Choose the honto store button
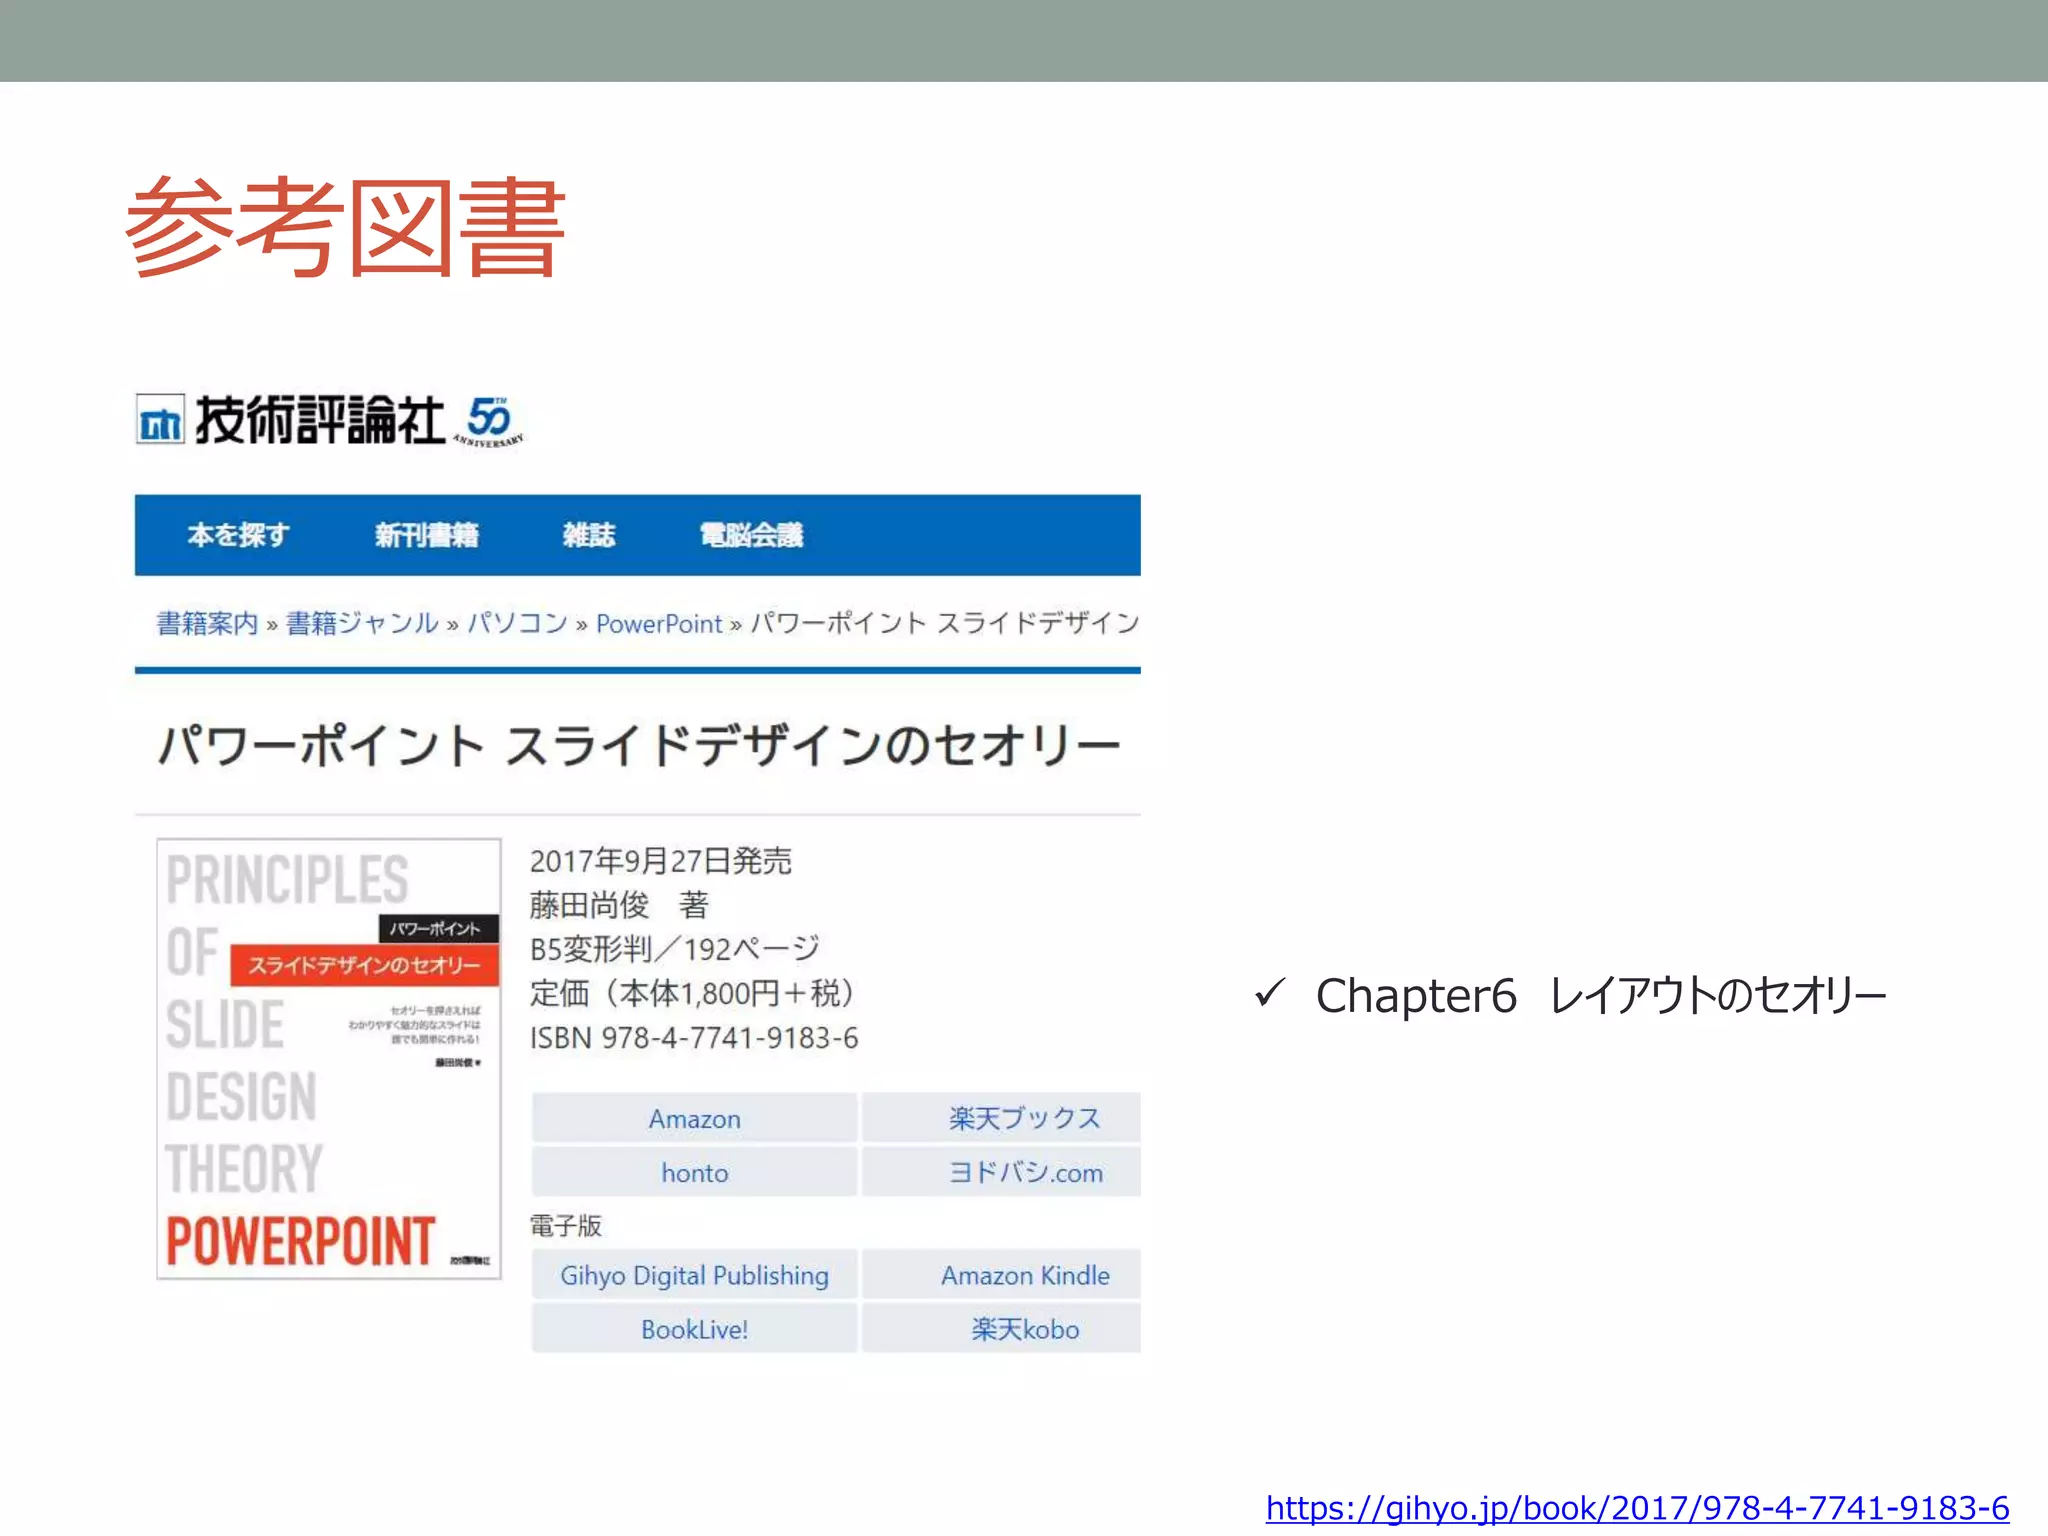Viewport: 2048px width, 1536px height. pos(694,1172)
